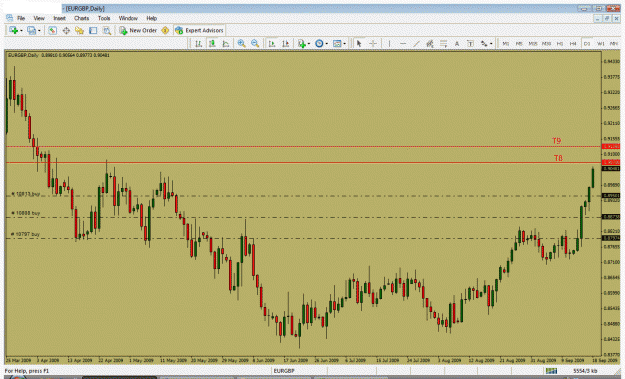Click the red T9 label

pyautogui.click(x=556, y=141)
